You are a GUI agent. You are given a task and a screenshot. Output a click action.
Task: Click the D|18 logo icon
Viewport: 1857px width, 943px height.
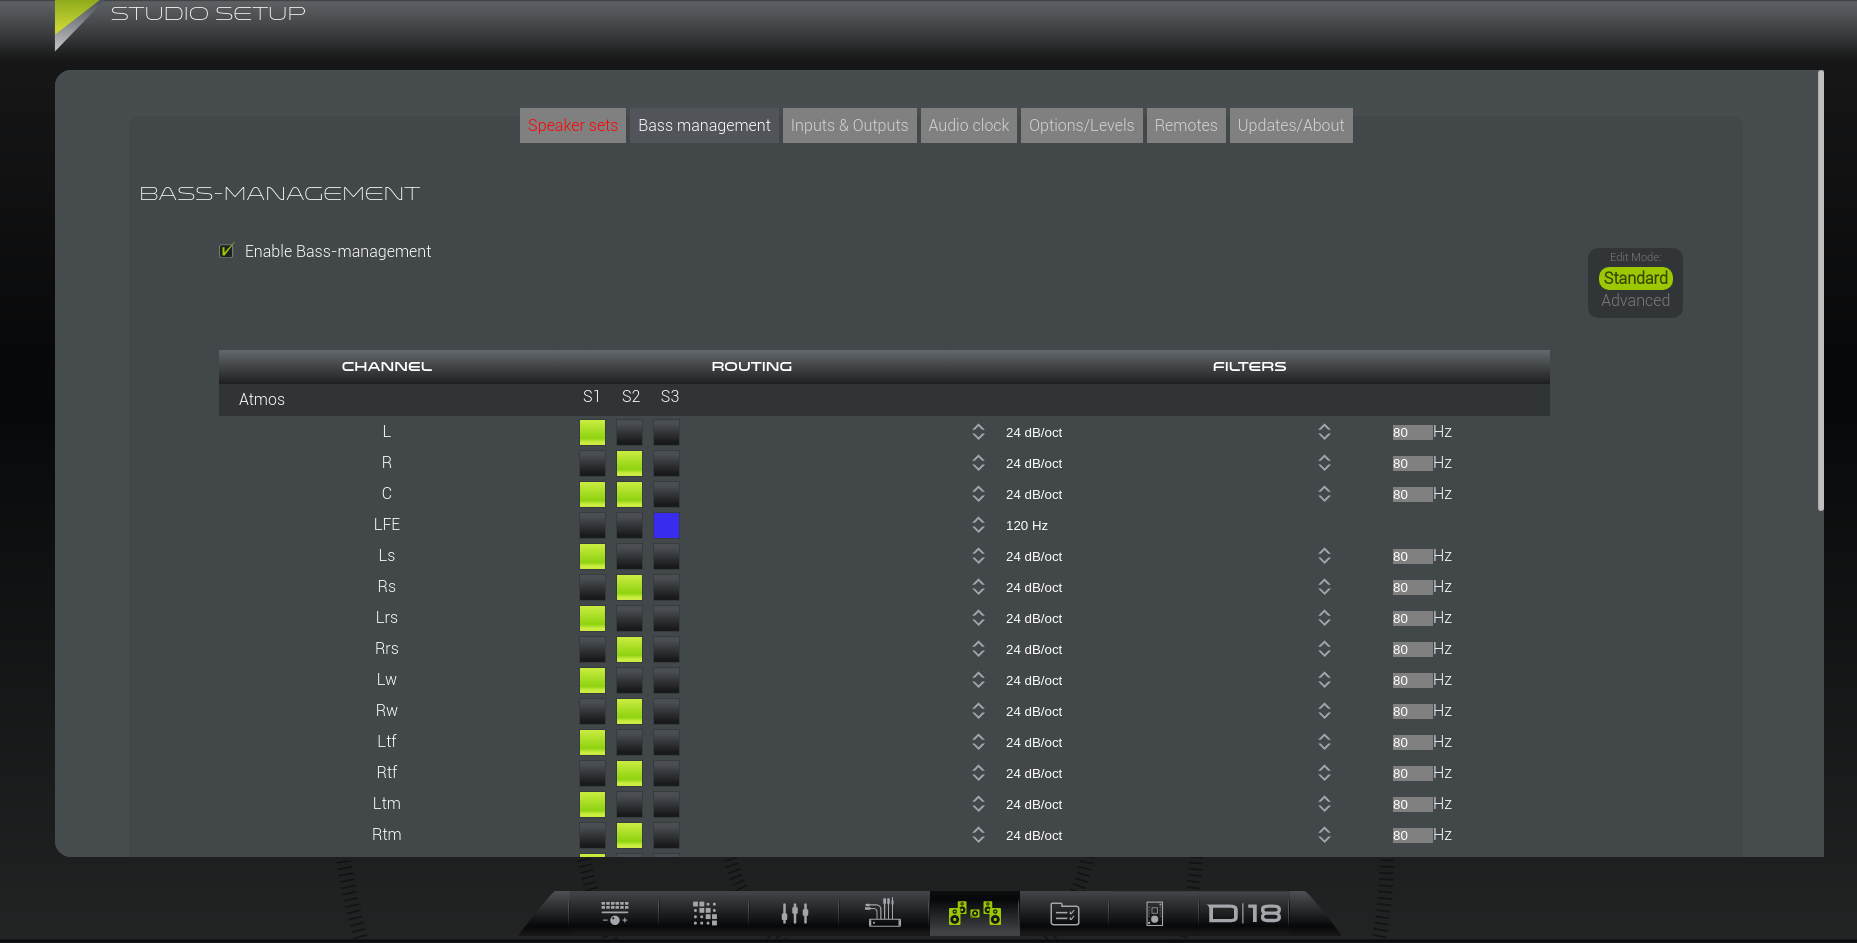pyautogui.click(x=1245, y=913)
